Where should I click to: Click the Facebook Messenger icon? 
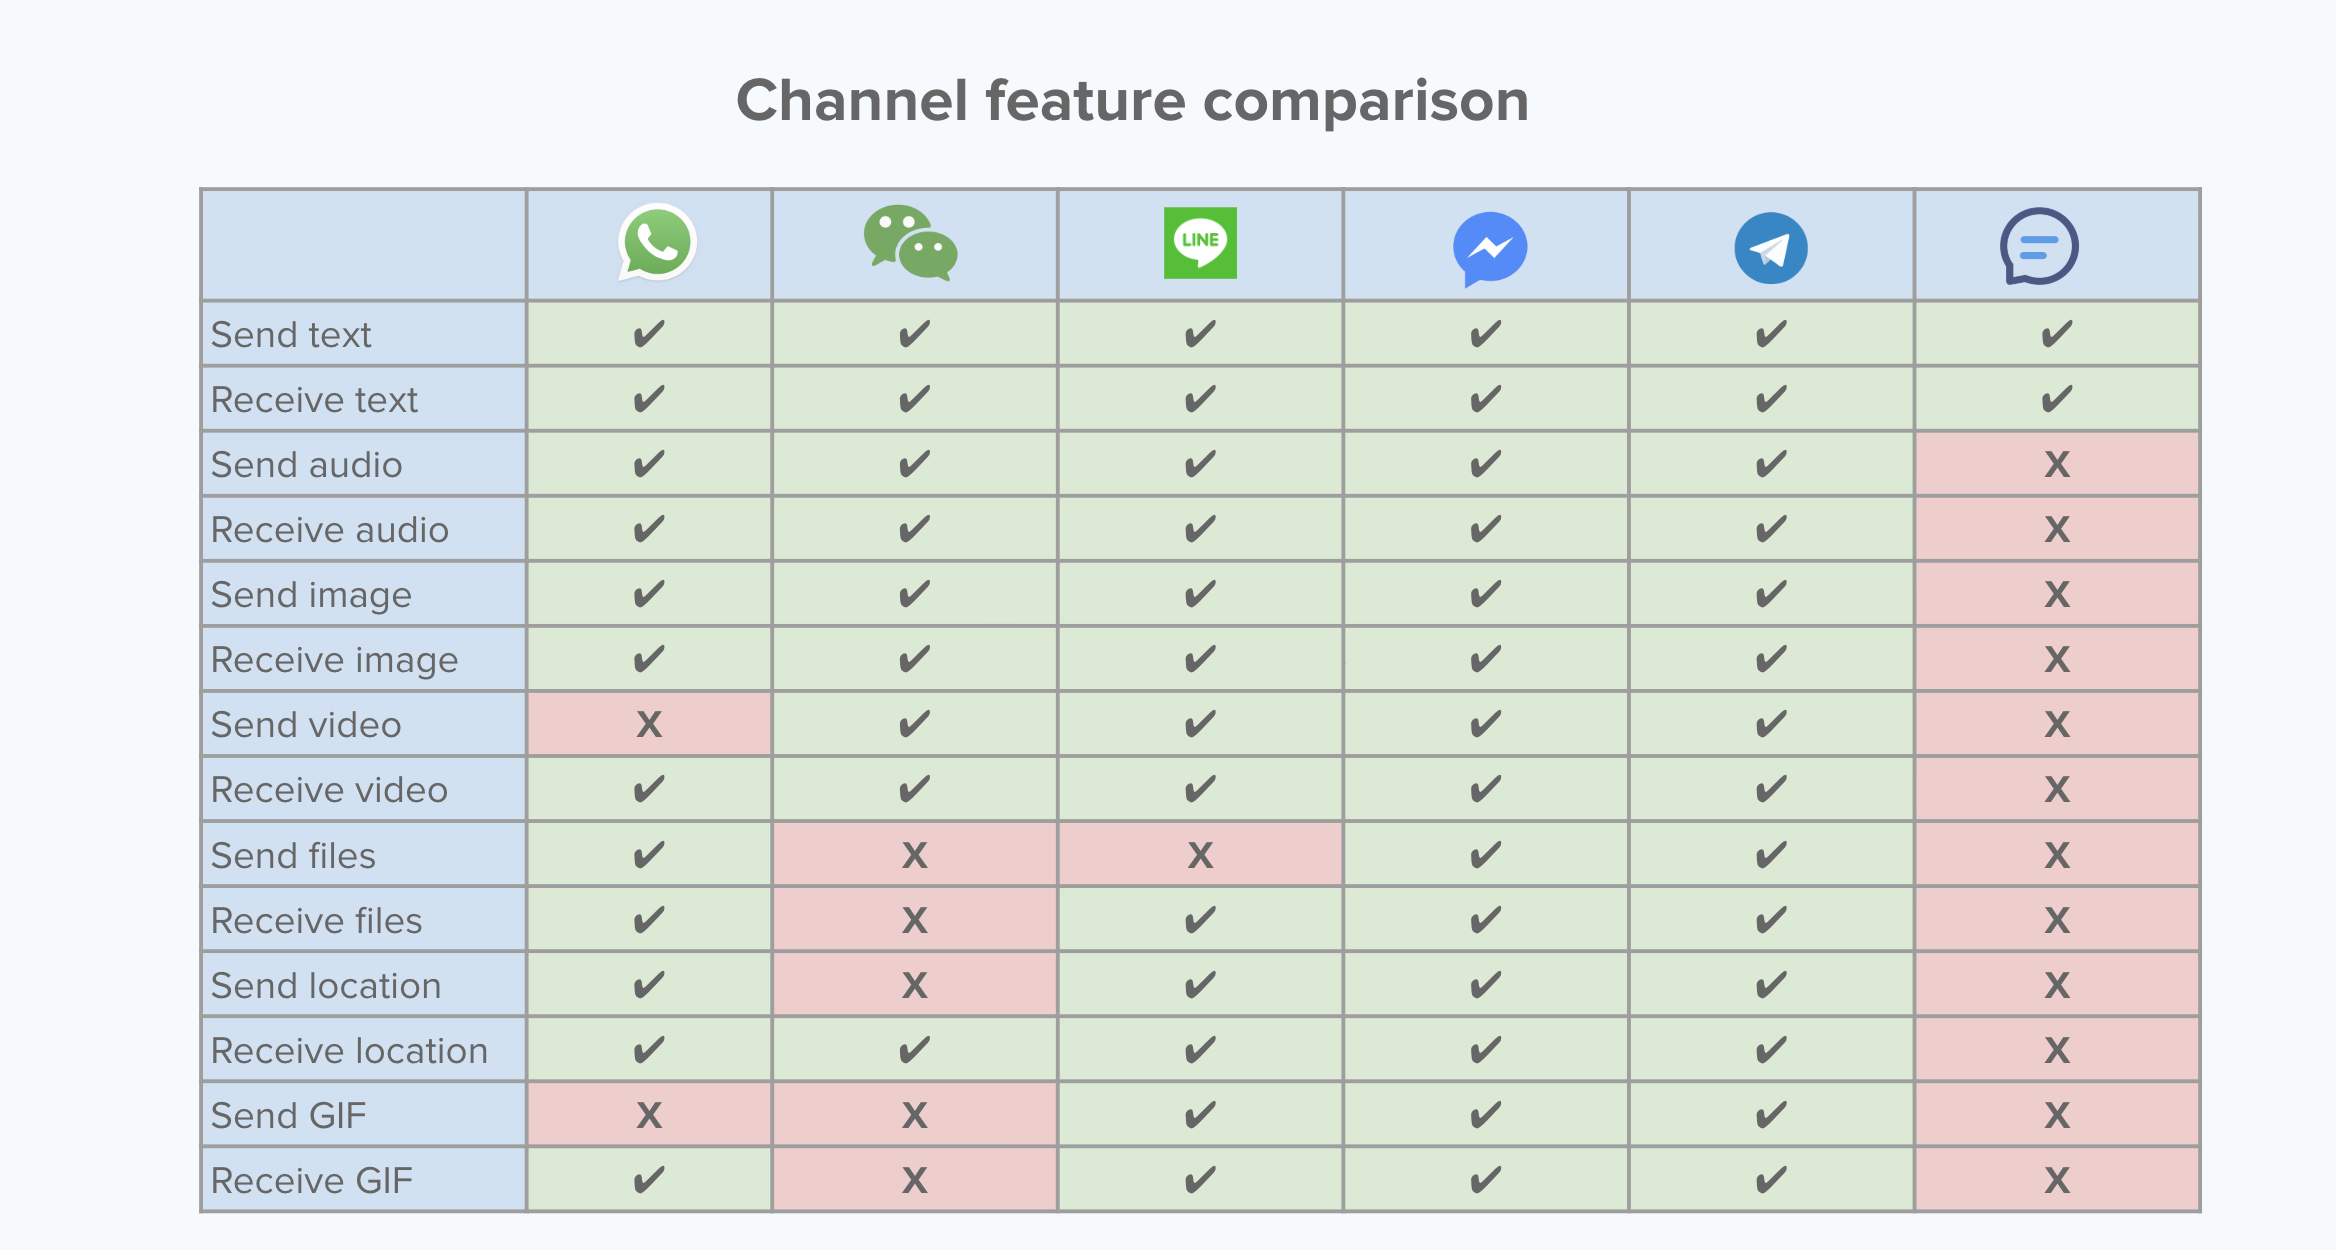[x=1490, y=249]
